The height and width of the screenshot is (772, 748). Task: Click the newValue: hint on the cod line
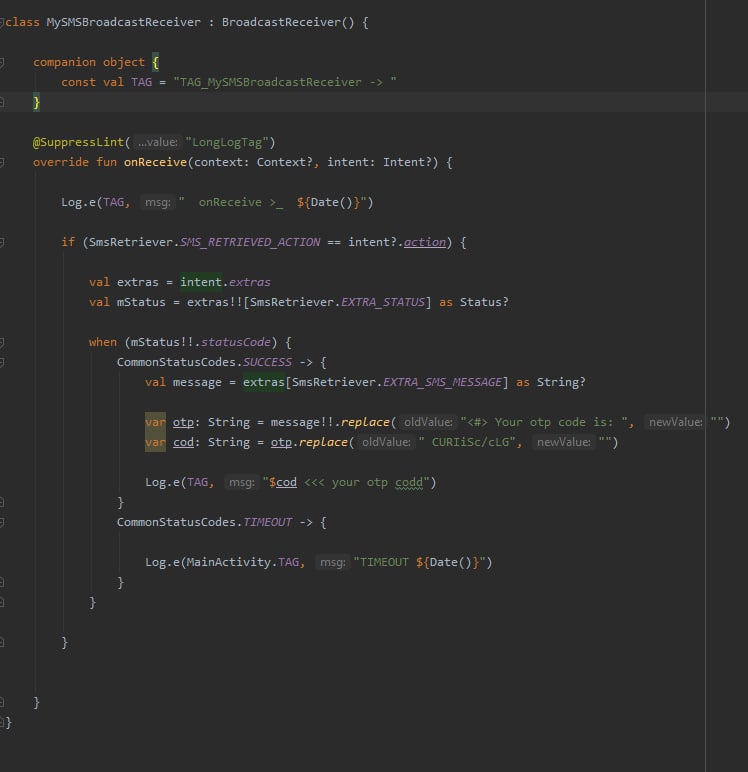[x=563, y=443]
